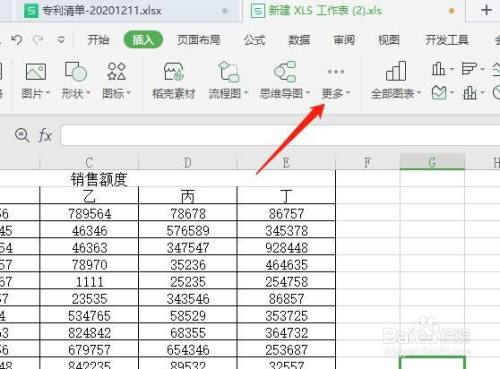Viewport: 500px width, 369px height.
Task: Click the 更多 three-dots icon
Action: [336, 71]
